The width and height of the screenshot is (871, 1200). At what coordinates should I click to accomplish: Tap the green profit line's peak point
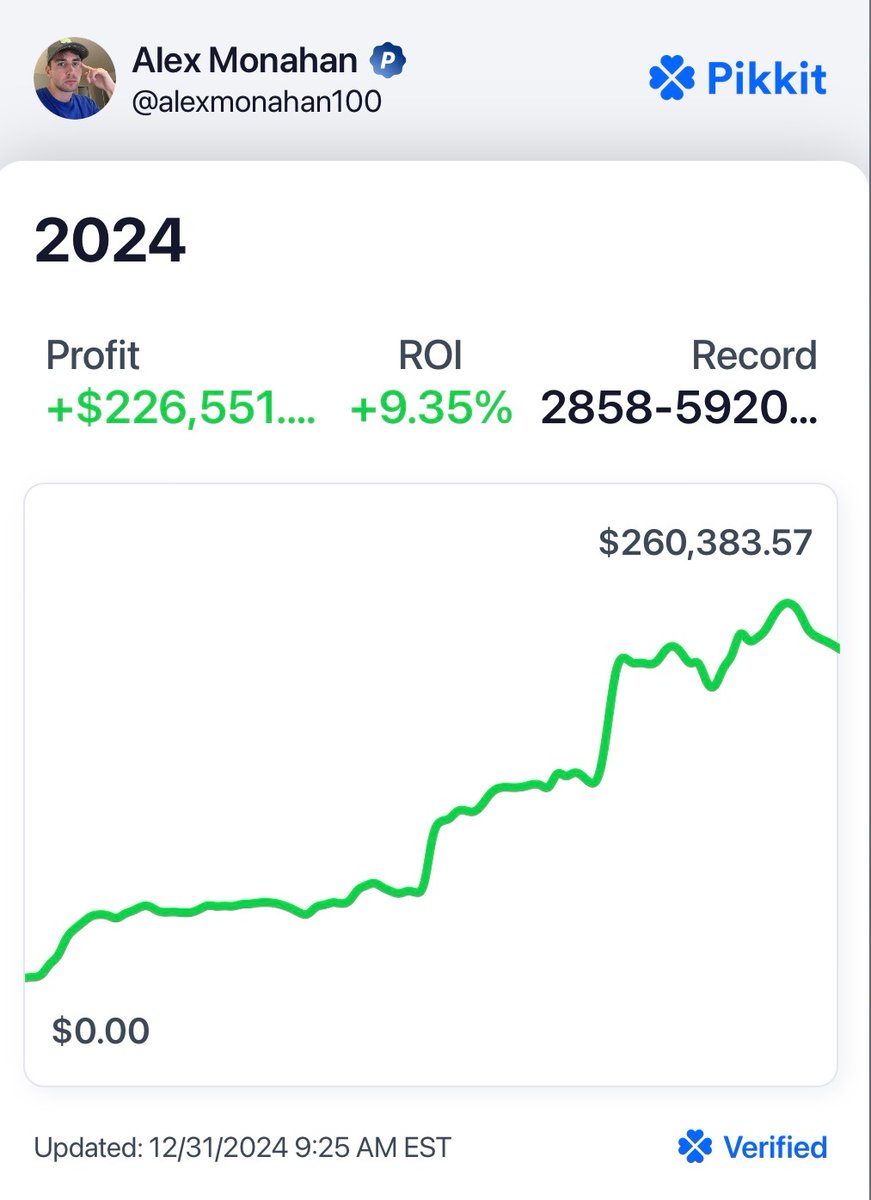pos(788,603)
